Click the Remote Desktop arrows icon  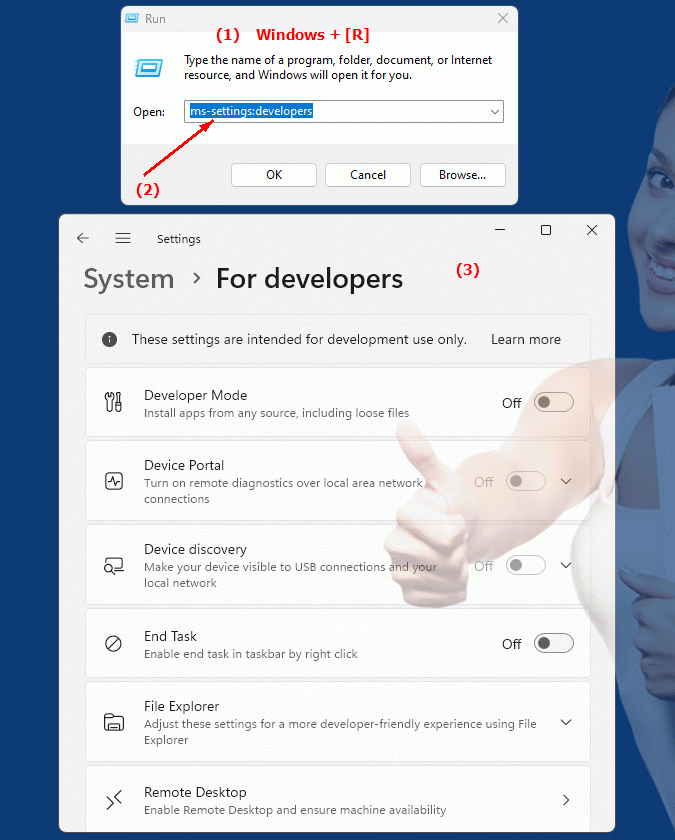[x=114, y=800]
